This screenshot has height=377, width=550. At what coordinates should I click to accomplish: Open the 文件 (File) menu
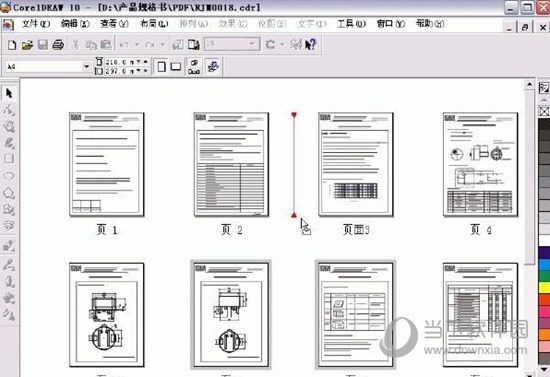(36, 24)
